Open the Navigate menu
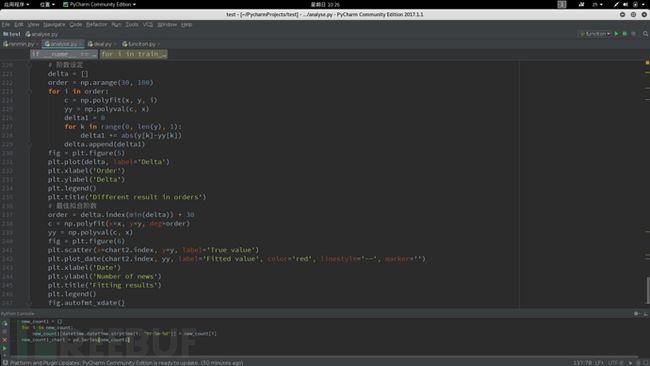 pyautogui.click(x=54, y=24)
